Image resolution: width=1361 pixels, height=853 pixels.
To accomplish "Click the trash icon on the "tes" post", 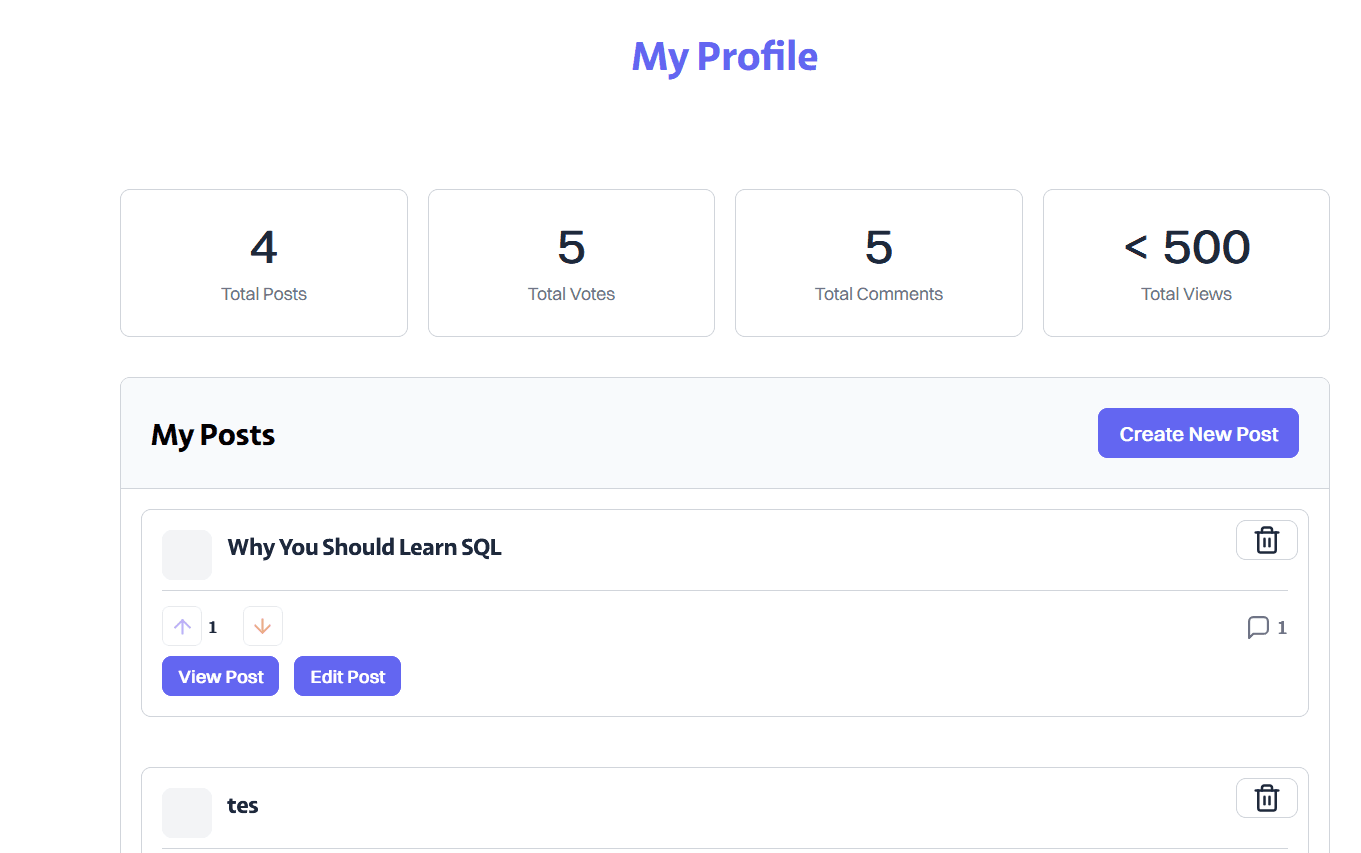I will click(1266, 798).
